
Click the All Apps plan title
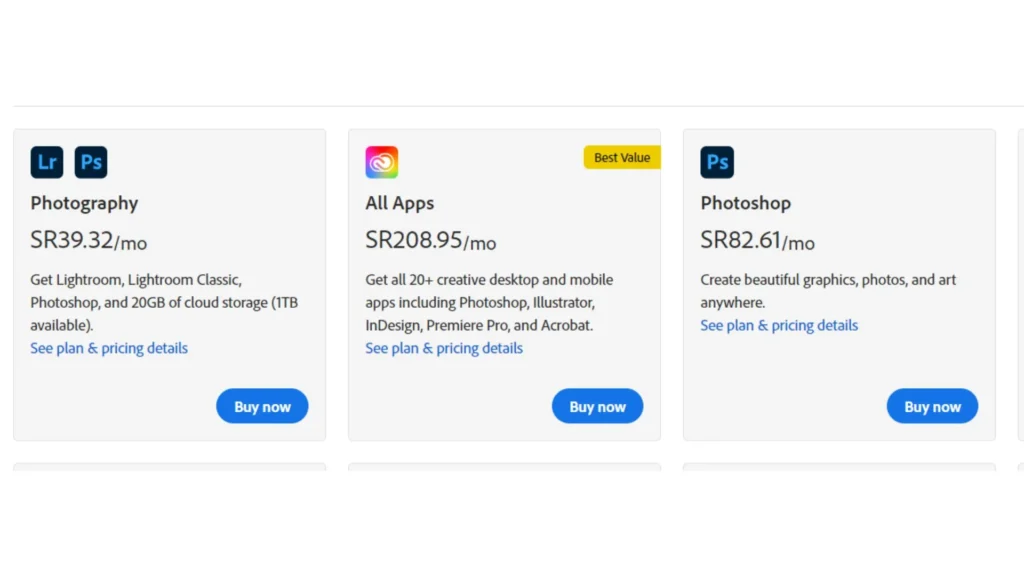(399, 203)
